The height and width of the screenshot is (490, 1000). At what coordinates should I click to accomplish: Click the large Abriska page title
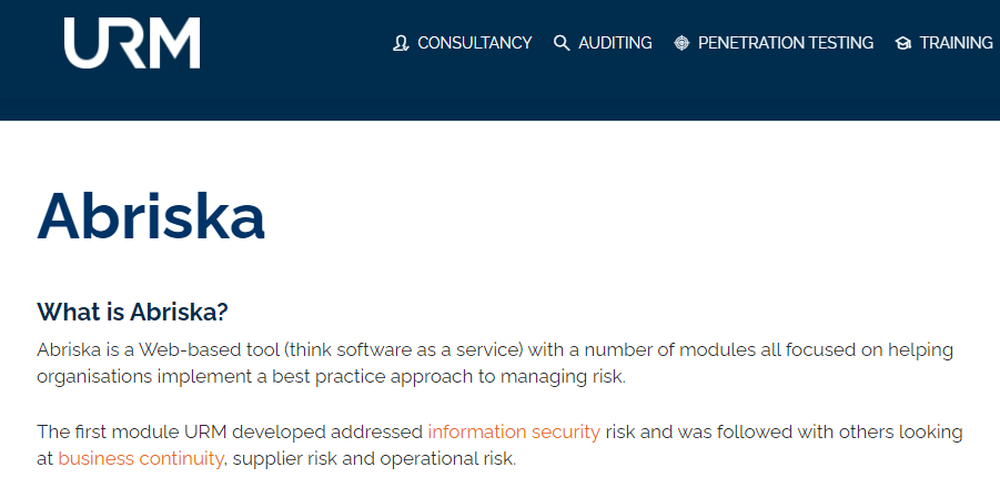[x=151, y=217]
